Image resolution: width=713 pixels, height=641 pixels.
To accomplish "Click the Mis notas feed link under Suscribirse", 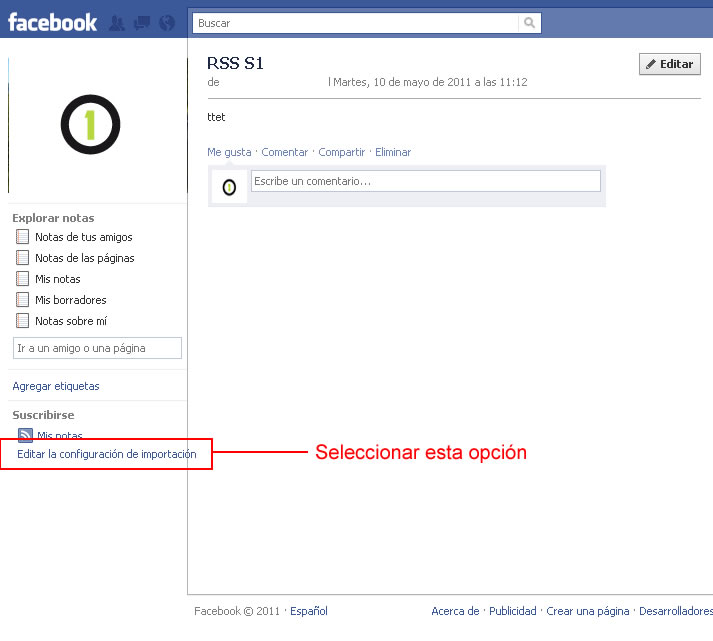I will [x=60, y=434].
